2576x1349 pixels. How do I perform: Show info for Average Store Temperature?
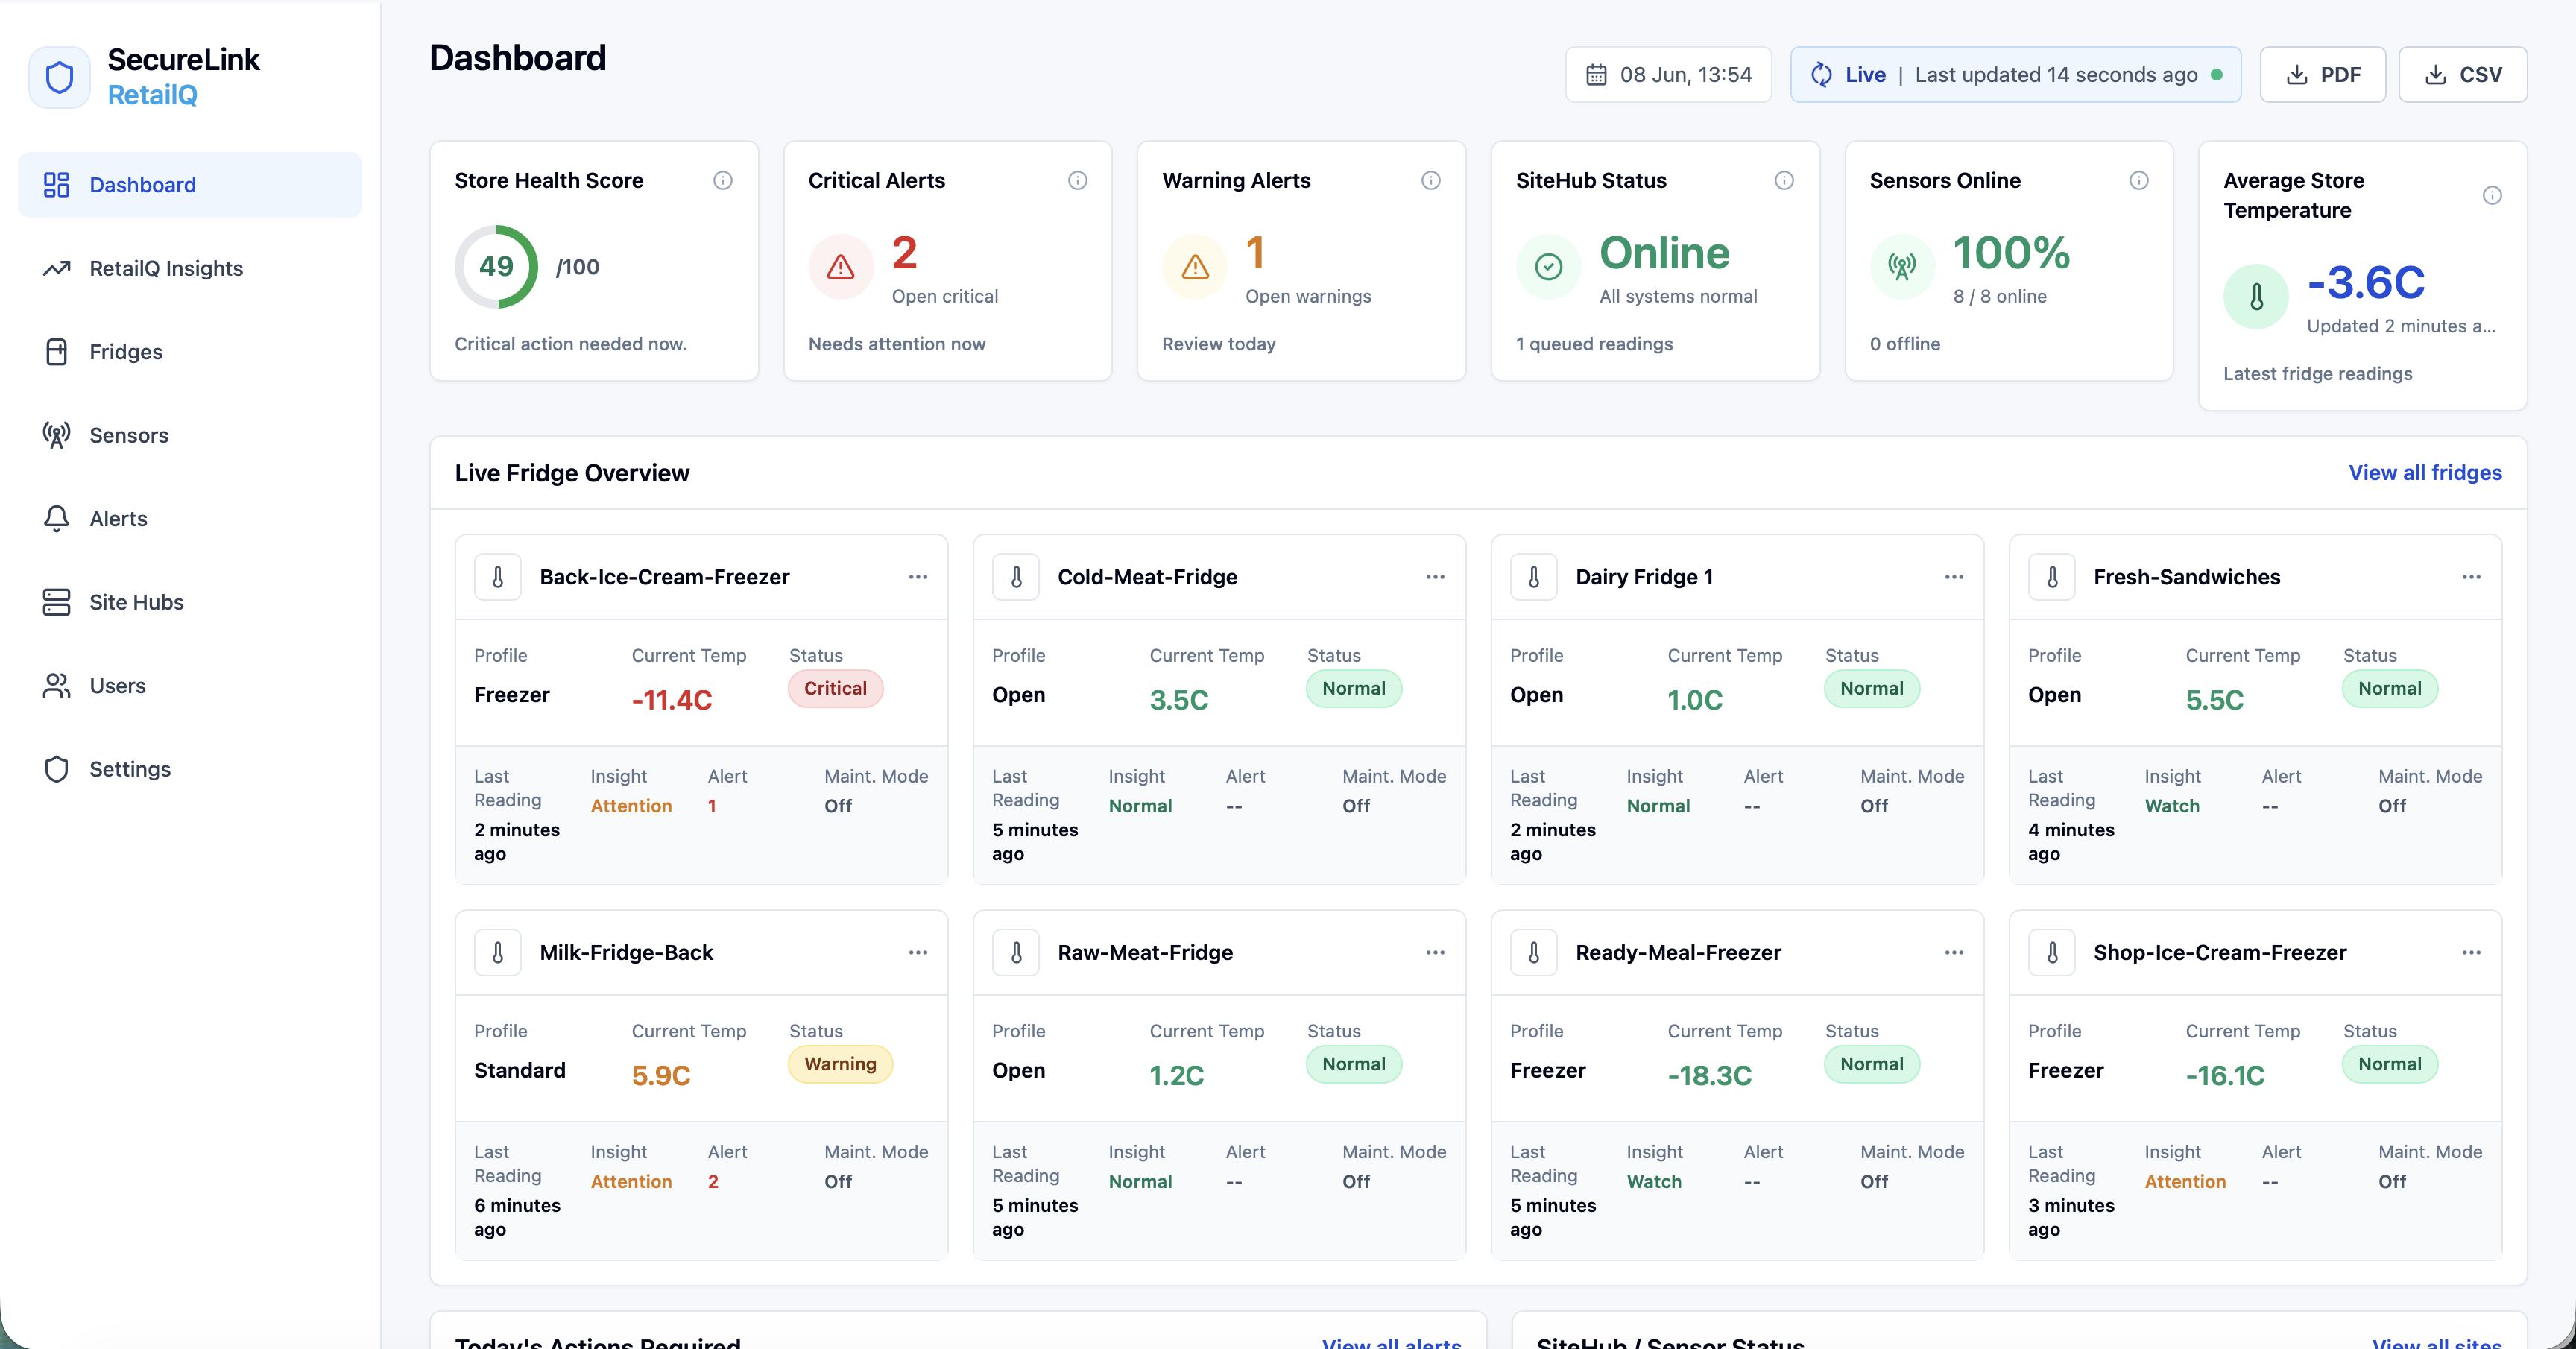click(2492, 196)
